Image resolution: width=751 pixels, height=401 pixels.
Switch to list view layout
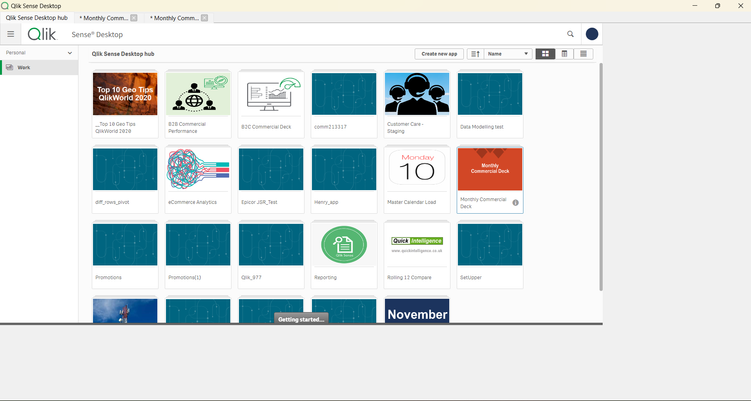[x=583, y=54]
